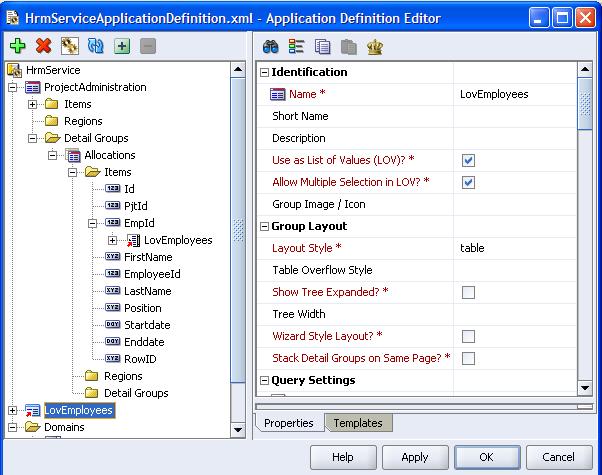Switch to the Templates tab
602x475 pixels.
357,423
